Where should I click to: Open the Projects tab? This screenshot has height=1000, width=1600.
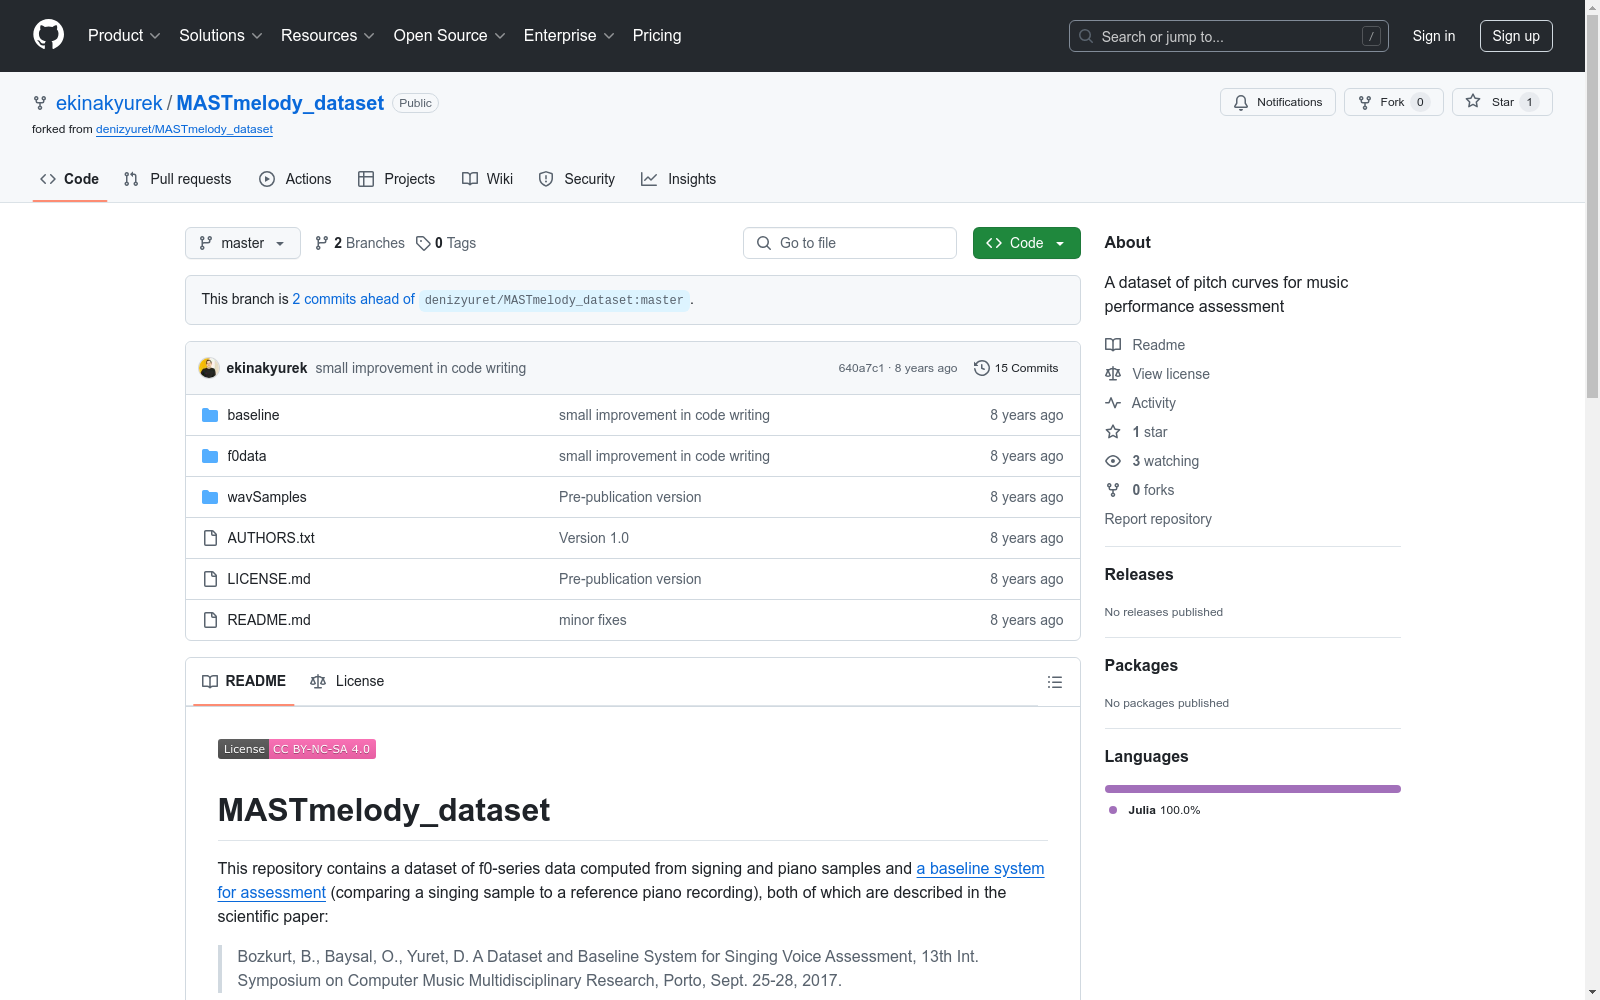(x=397, y=179)
